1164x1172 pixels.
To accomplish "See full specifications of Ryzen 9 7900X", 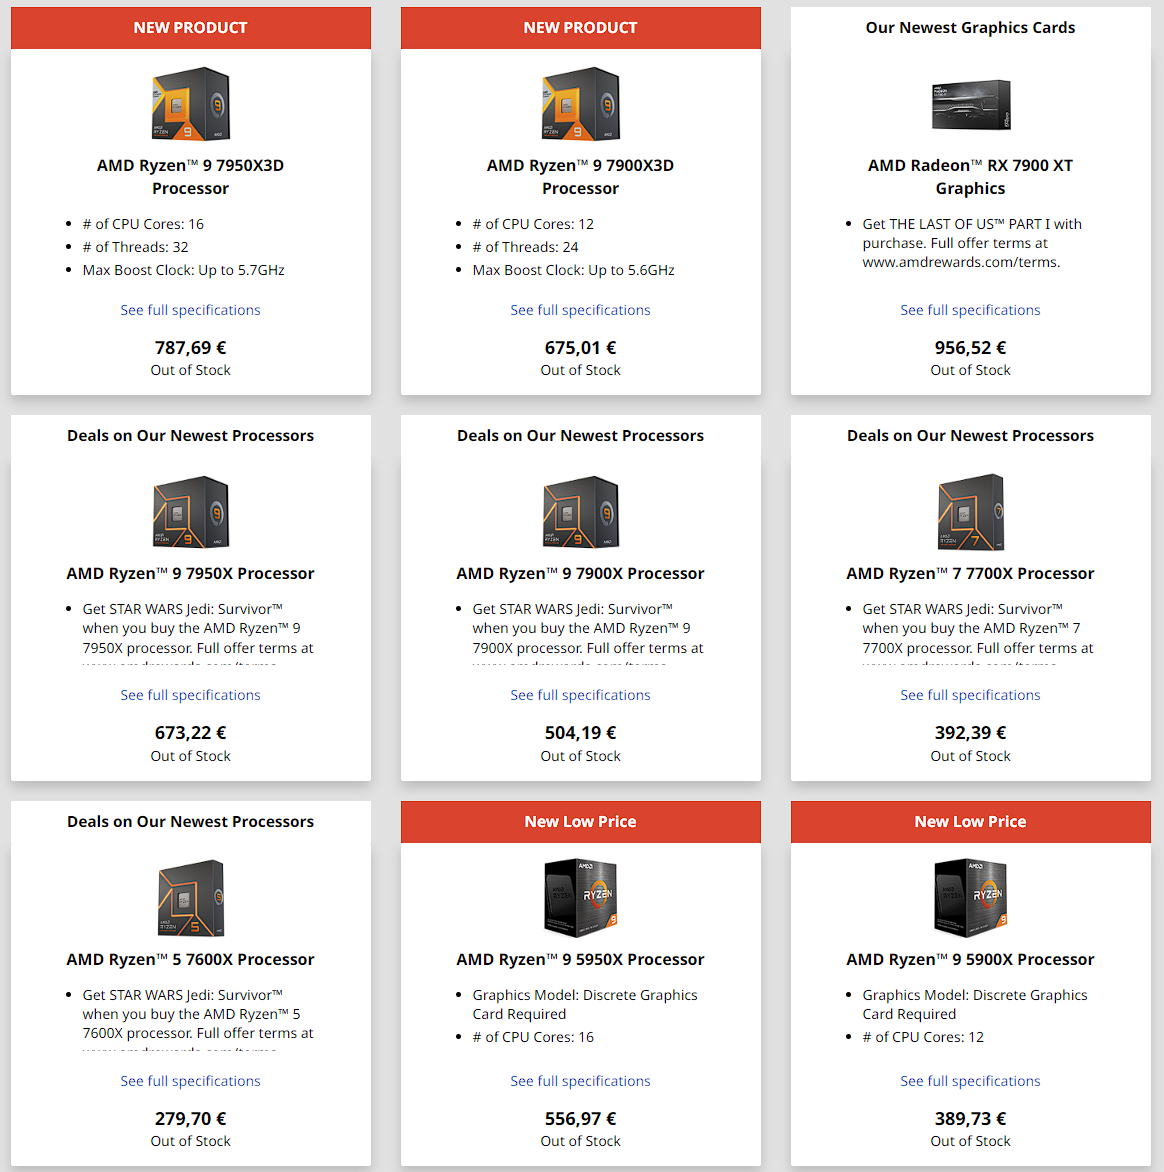I will (581, 695).
